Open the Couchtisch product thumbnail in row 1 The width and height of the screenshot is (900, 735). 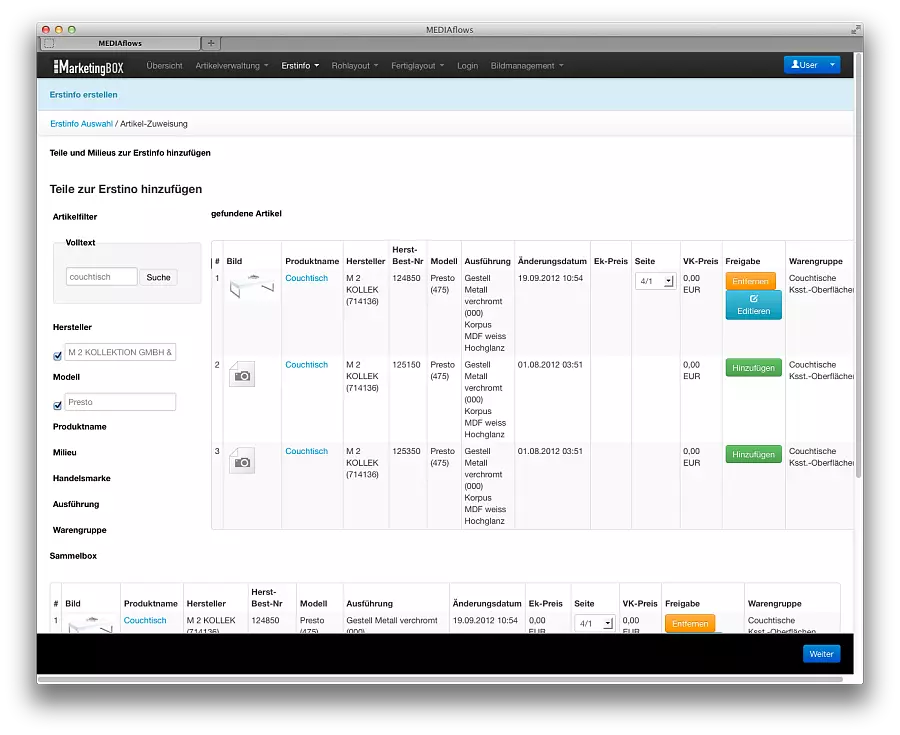pyautogui.click(x=251, y=286)
